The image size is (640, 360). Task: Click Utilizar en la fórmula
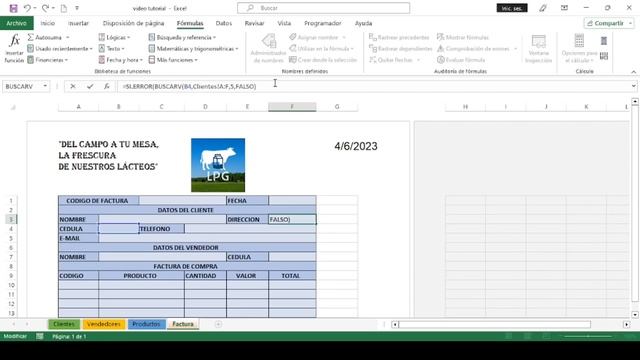tap(321, 49)
